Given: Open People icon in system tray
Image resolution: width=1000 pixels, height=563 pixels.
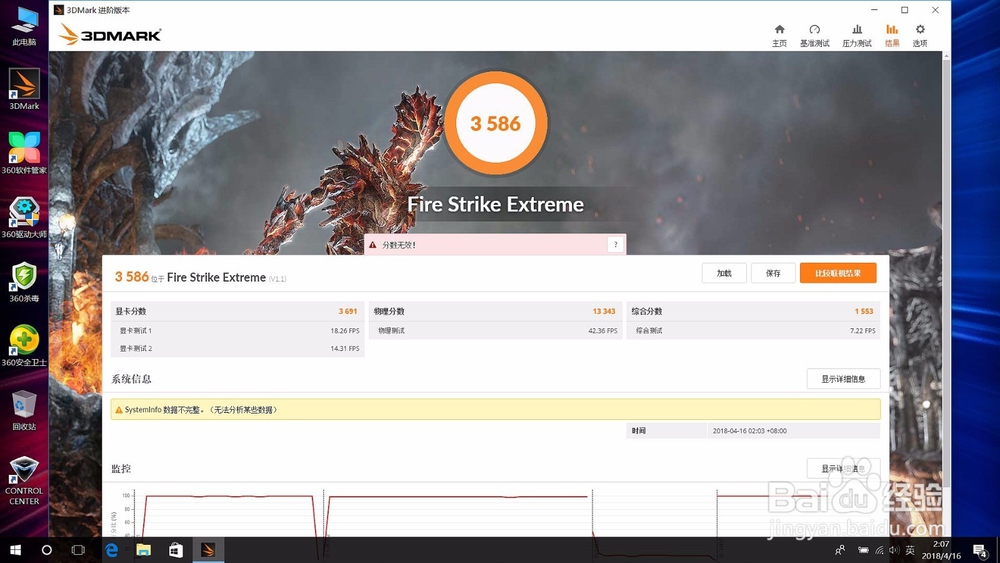Looking at the screenshot, I should click(x=841, y=550).
